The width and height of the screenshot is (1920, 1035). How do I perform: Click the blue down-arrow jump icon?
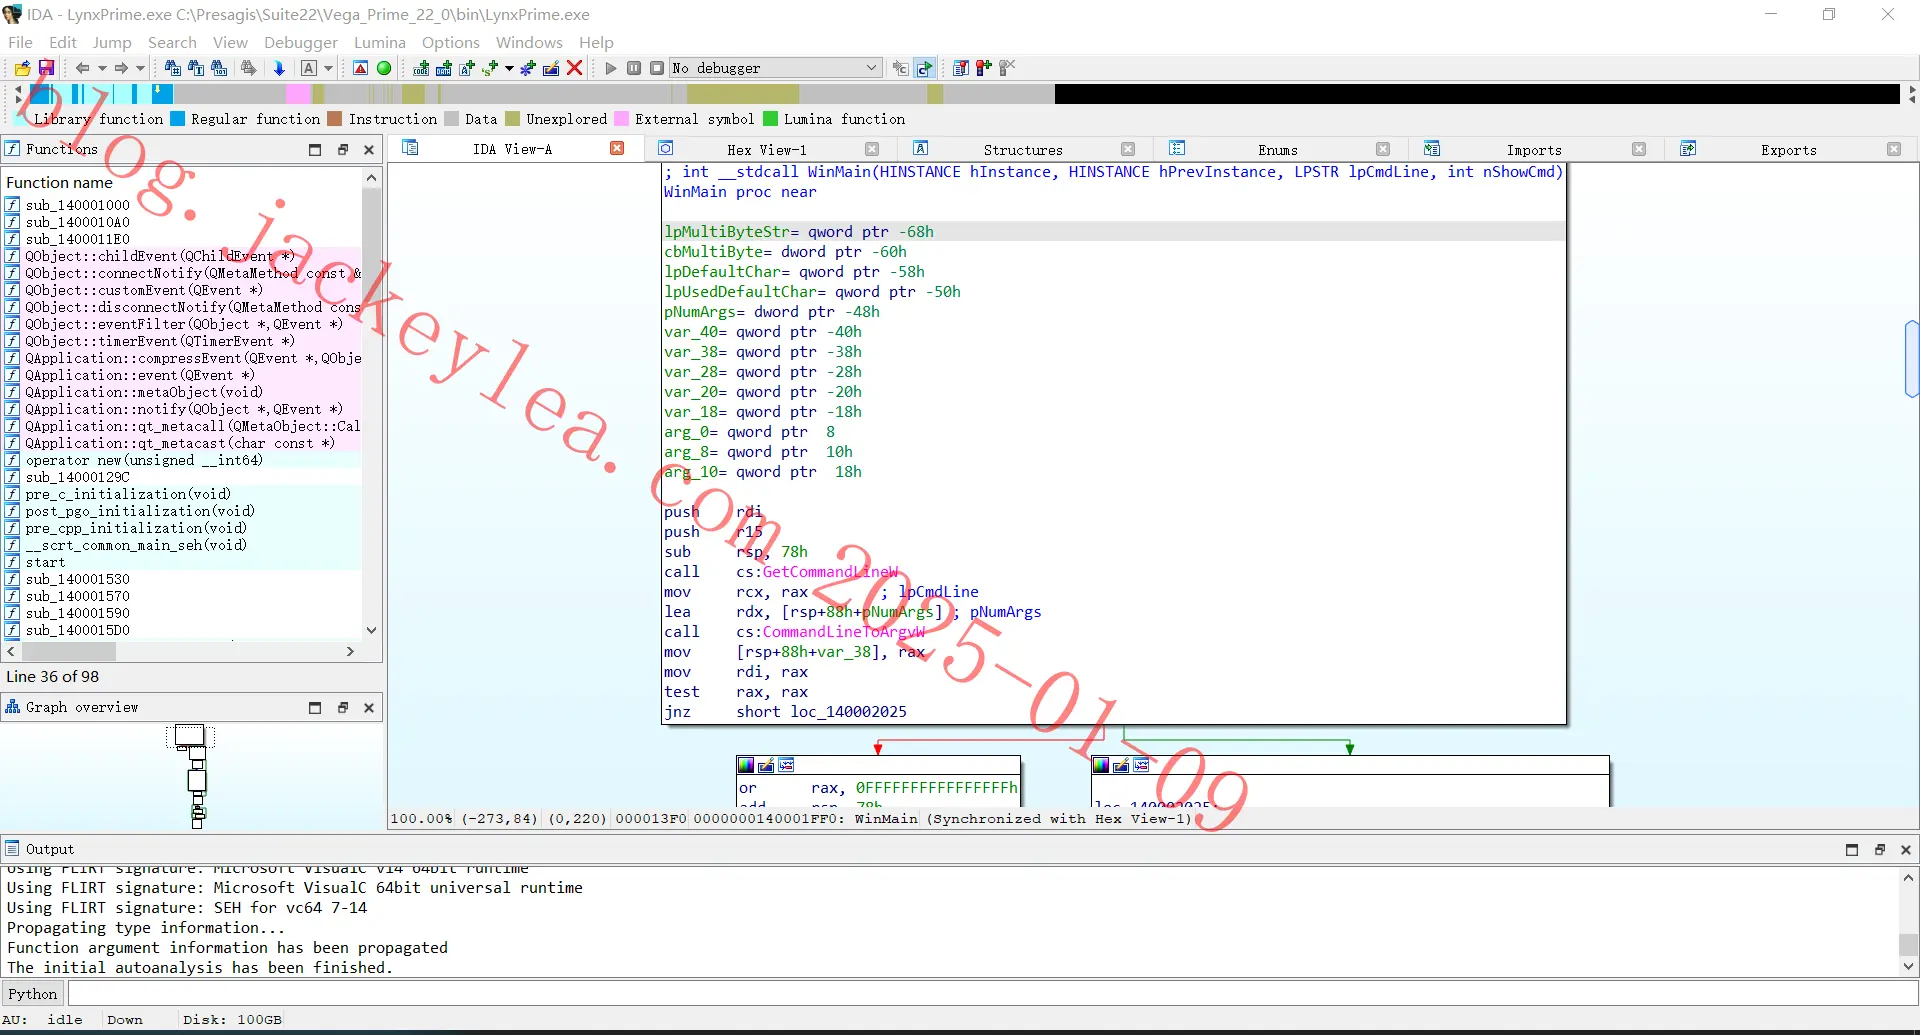click(x=279, y=68)
